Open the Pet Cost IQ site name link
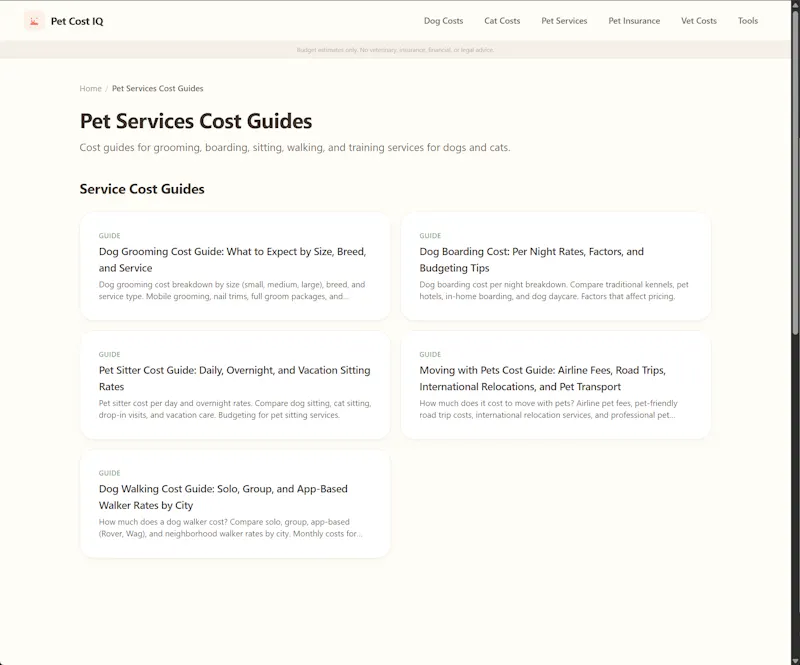Viewport: 800px width, 665px height. pos(77,21)
